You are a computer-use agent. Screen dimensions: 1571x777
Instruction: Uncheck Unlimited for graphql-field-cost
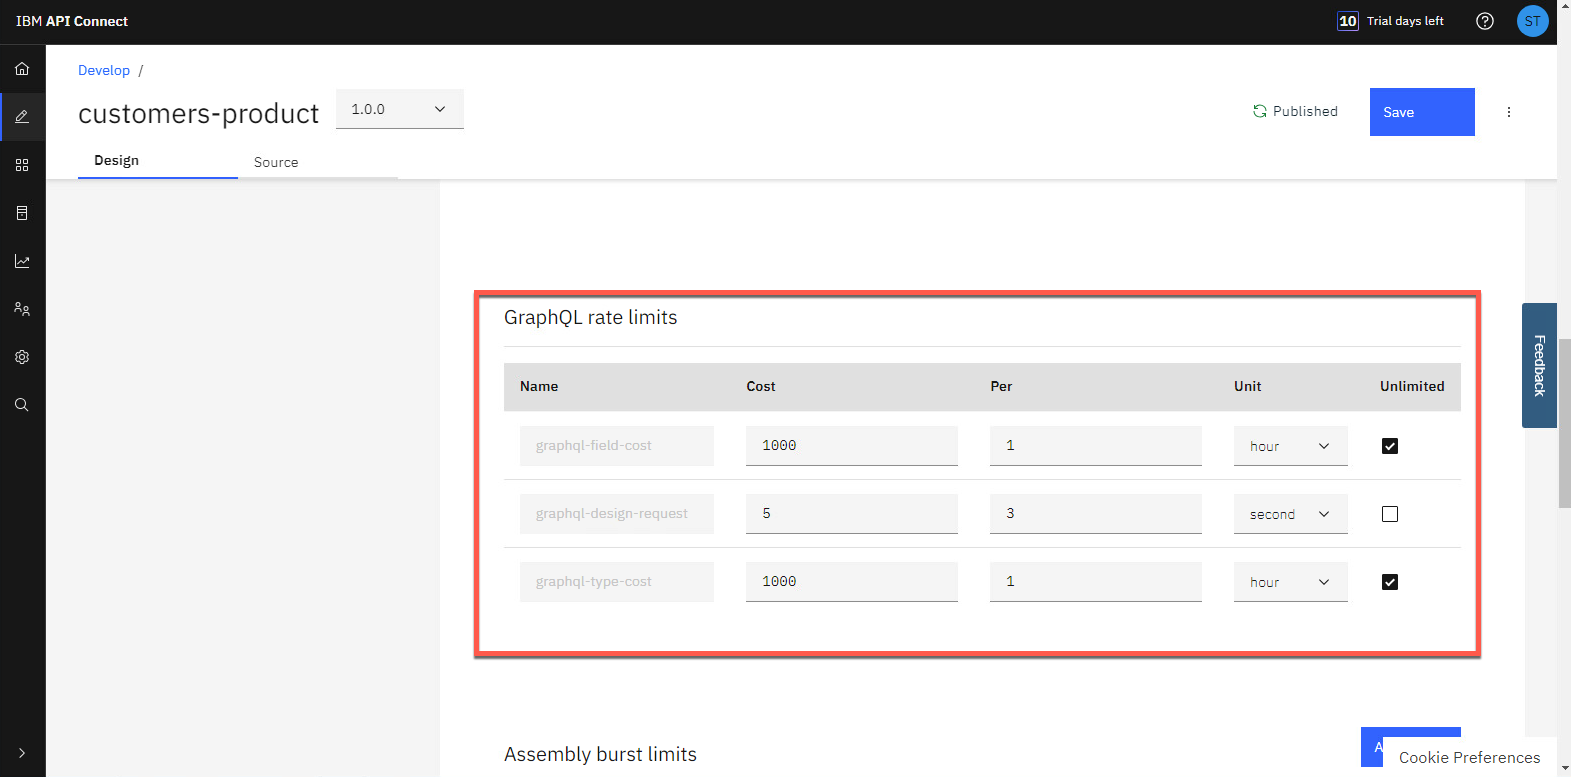coord(1390,446)
